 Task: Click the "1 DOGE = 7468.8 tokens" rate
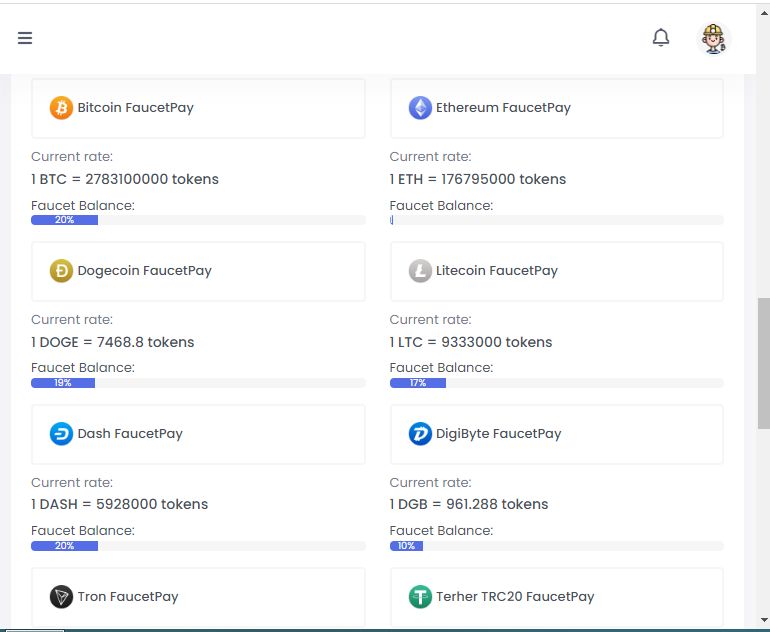(112, 342)
